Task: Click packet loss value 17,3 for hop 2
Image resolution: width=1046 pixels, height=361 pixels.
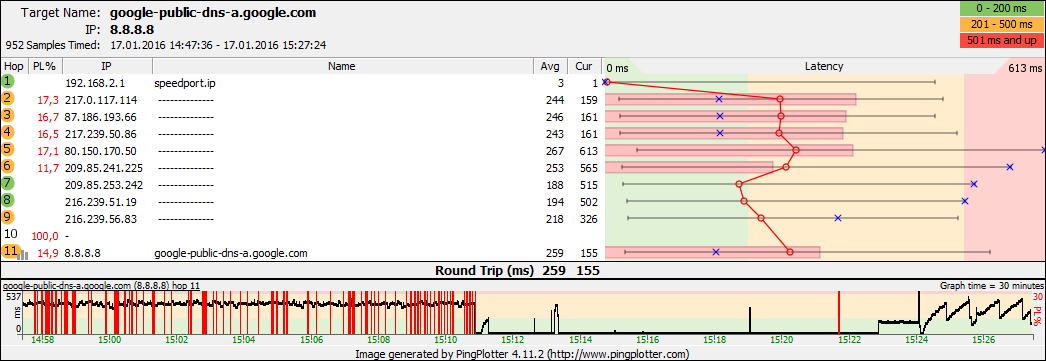Action: click(49, 100)
